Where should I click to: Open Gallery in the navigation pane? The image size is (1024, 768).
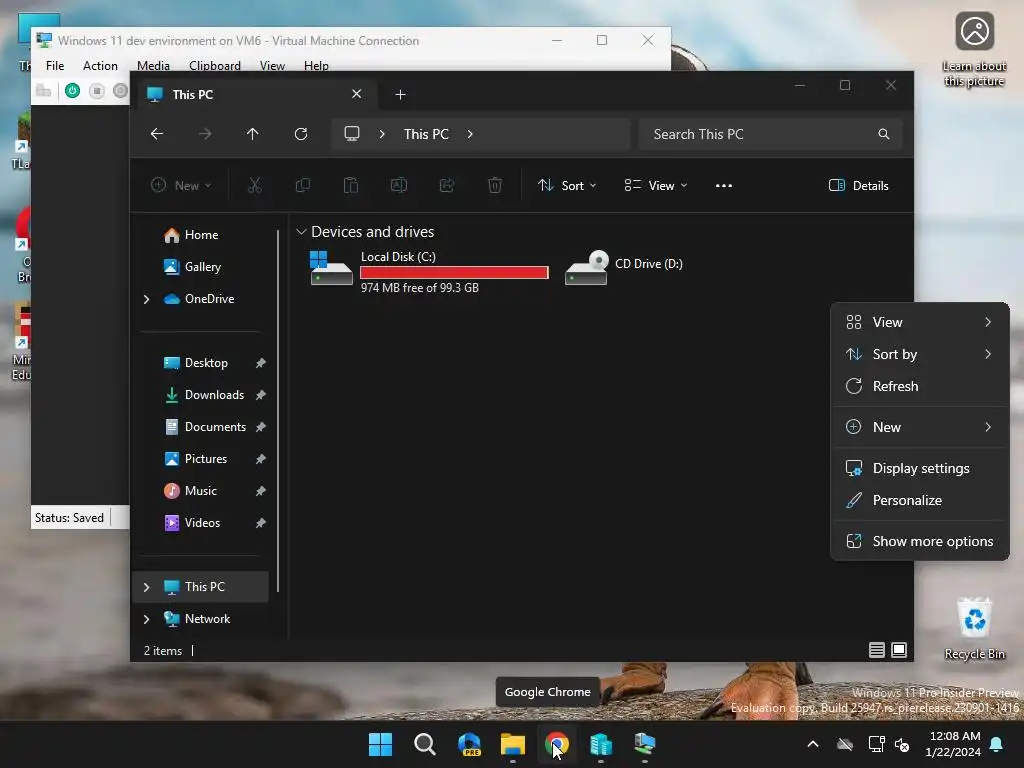(200, 267)
